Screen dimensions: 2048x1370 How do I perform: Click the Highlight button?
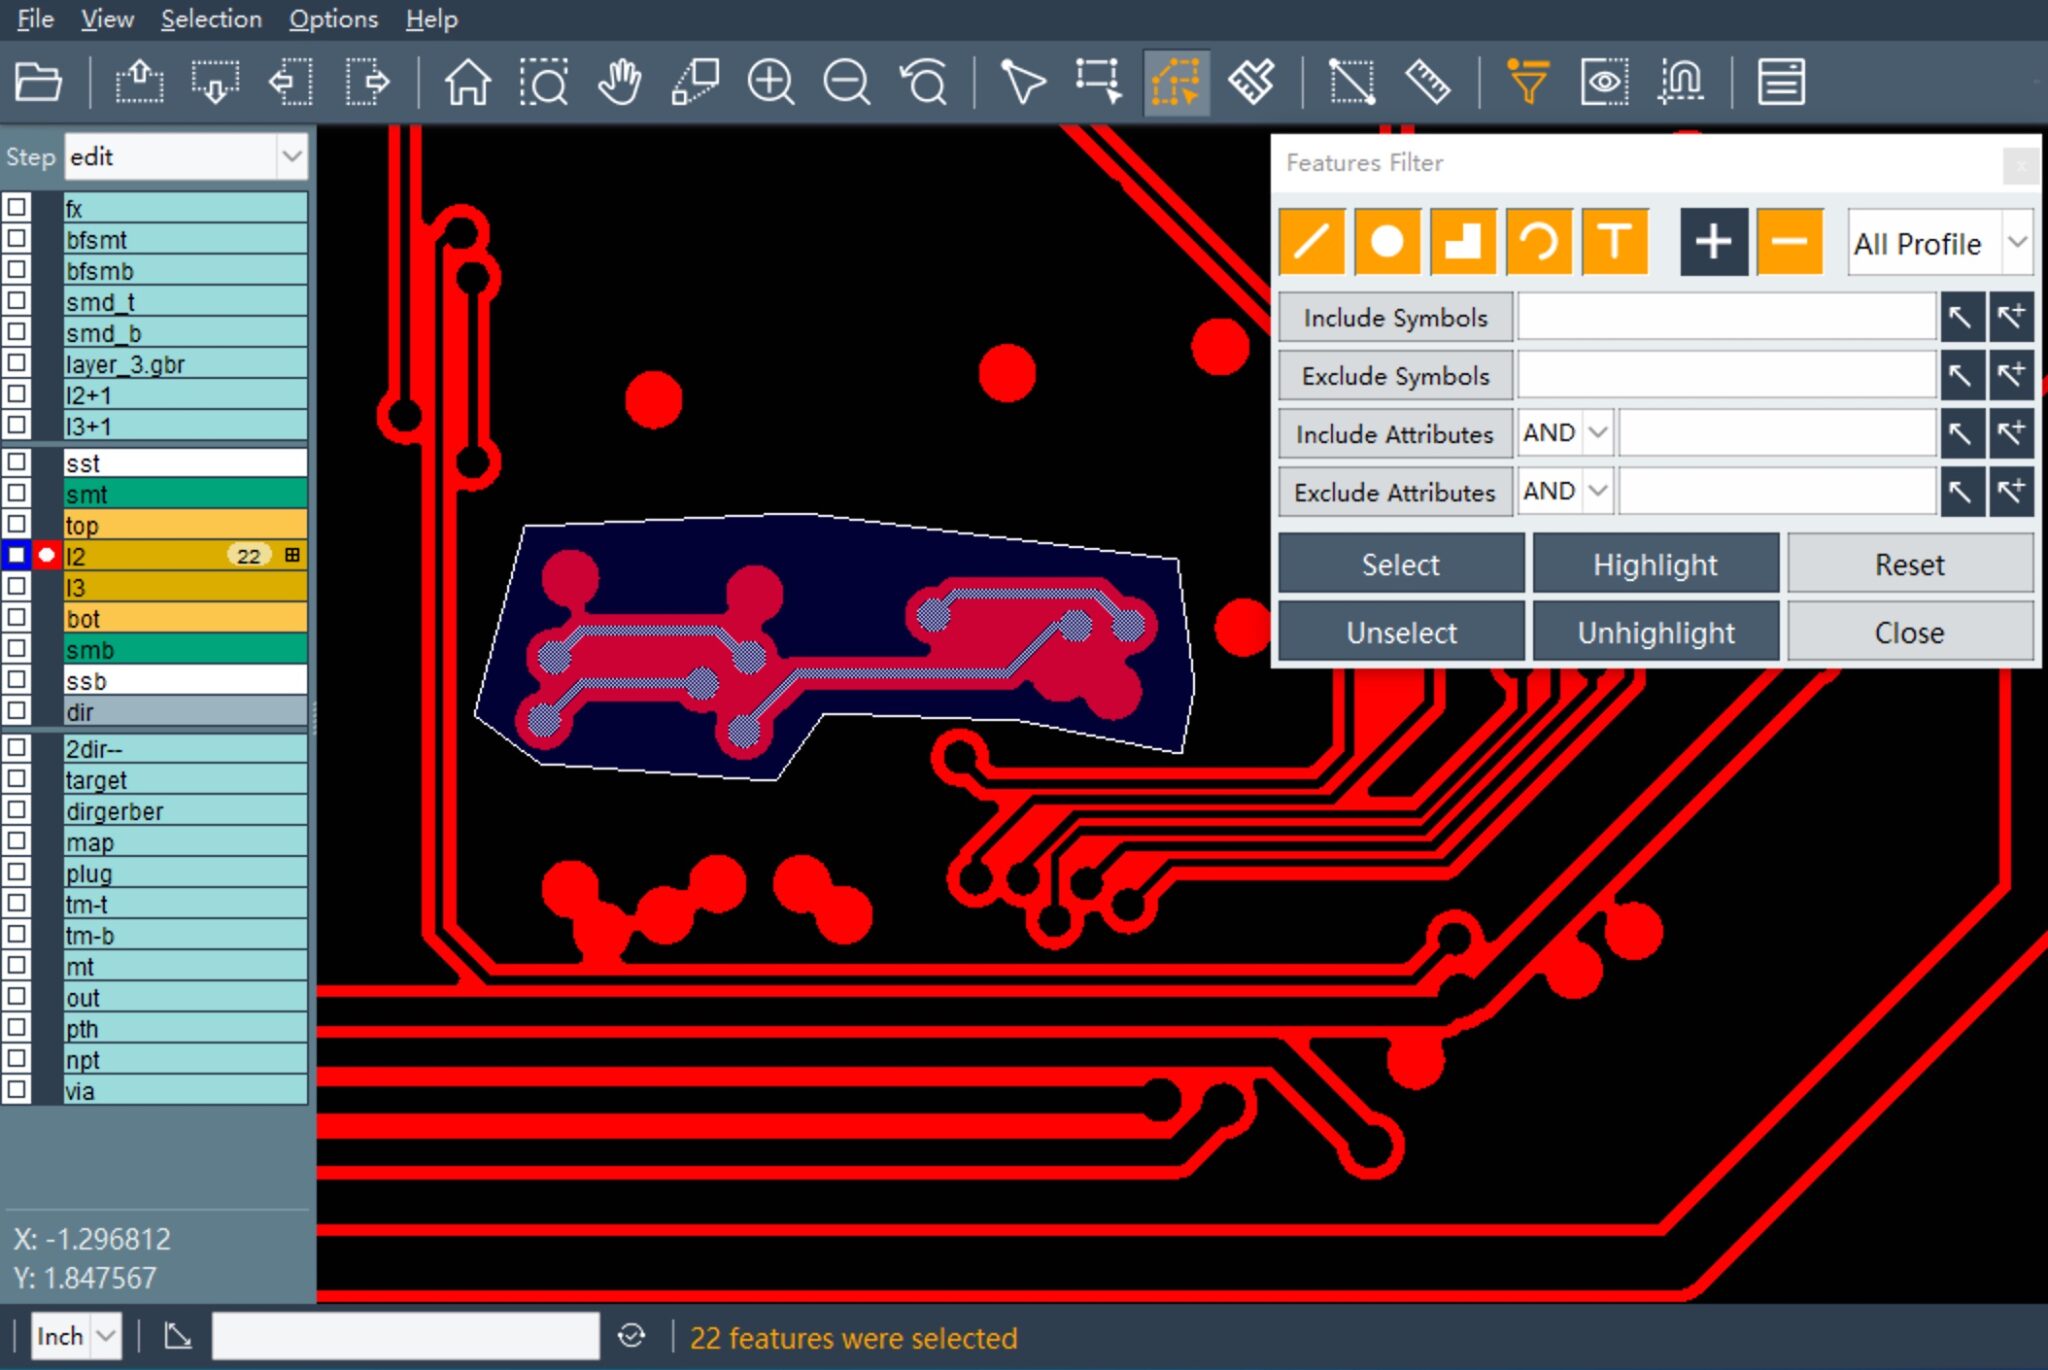[1656, 563]
